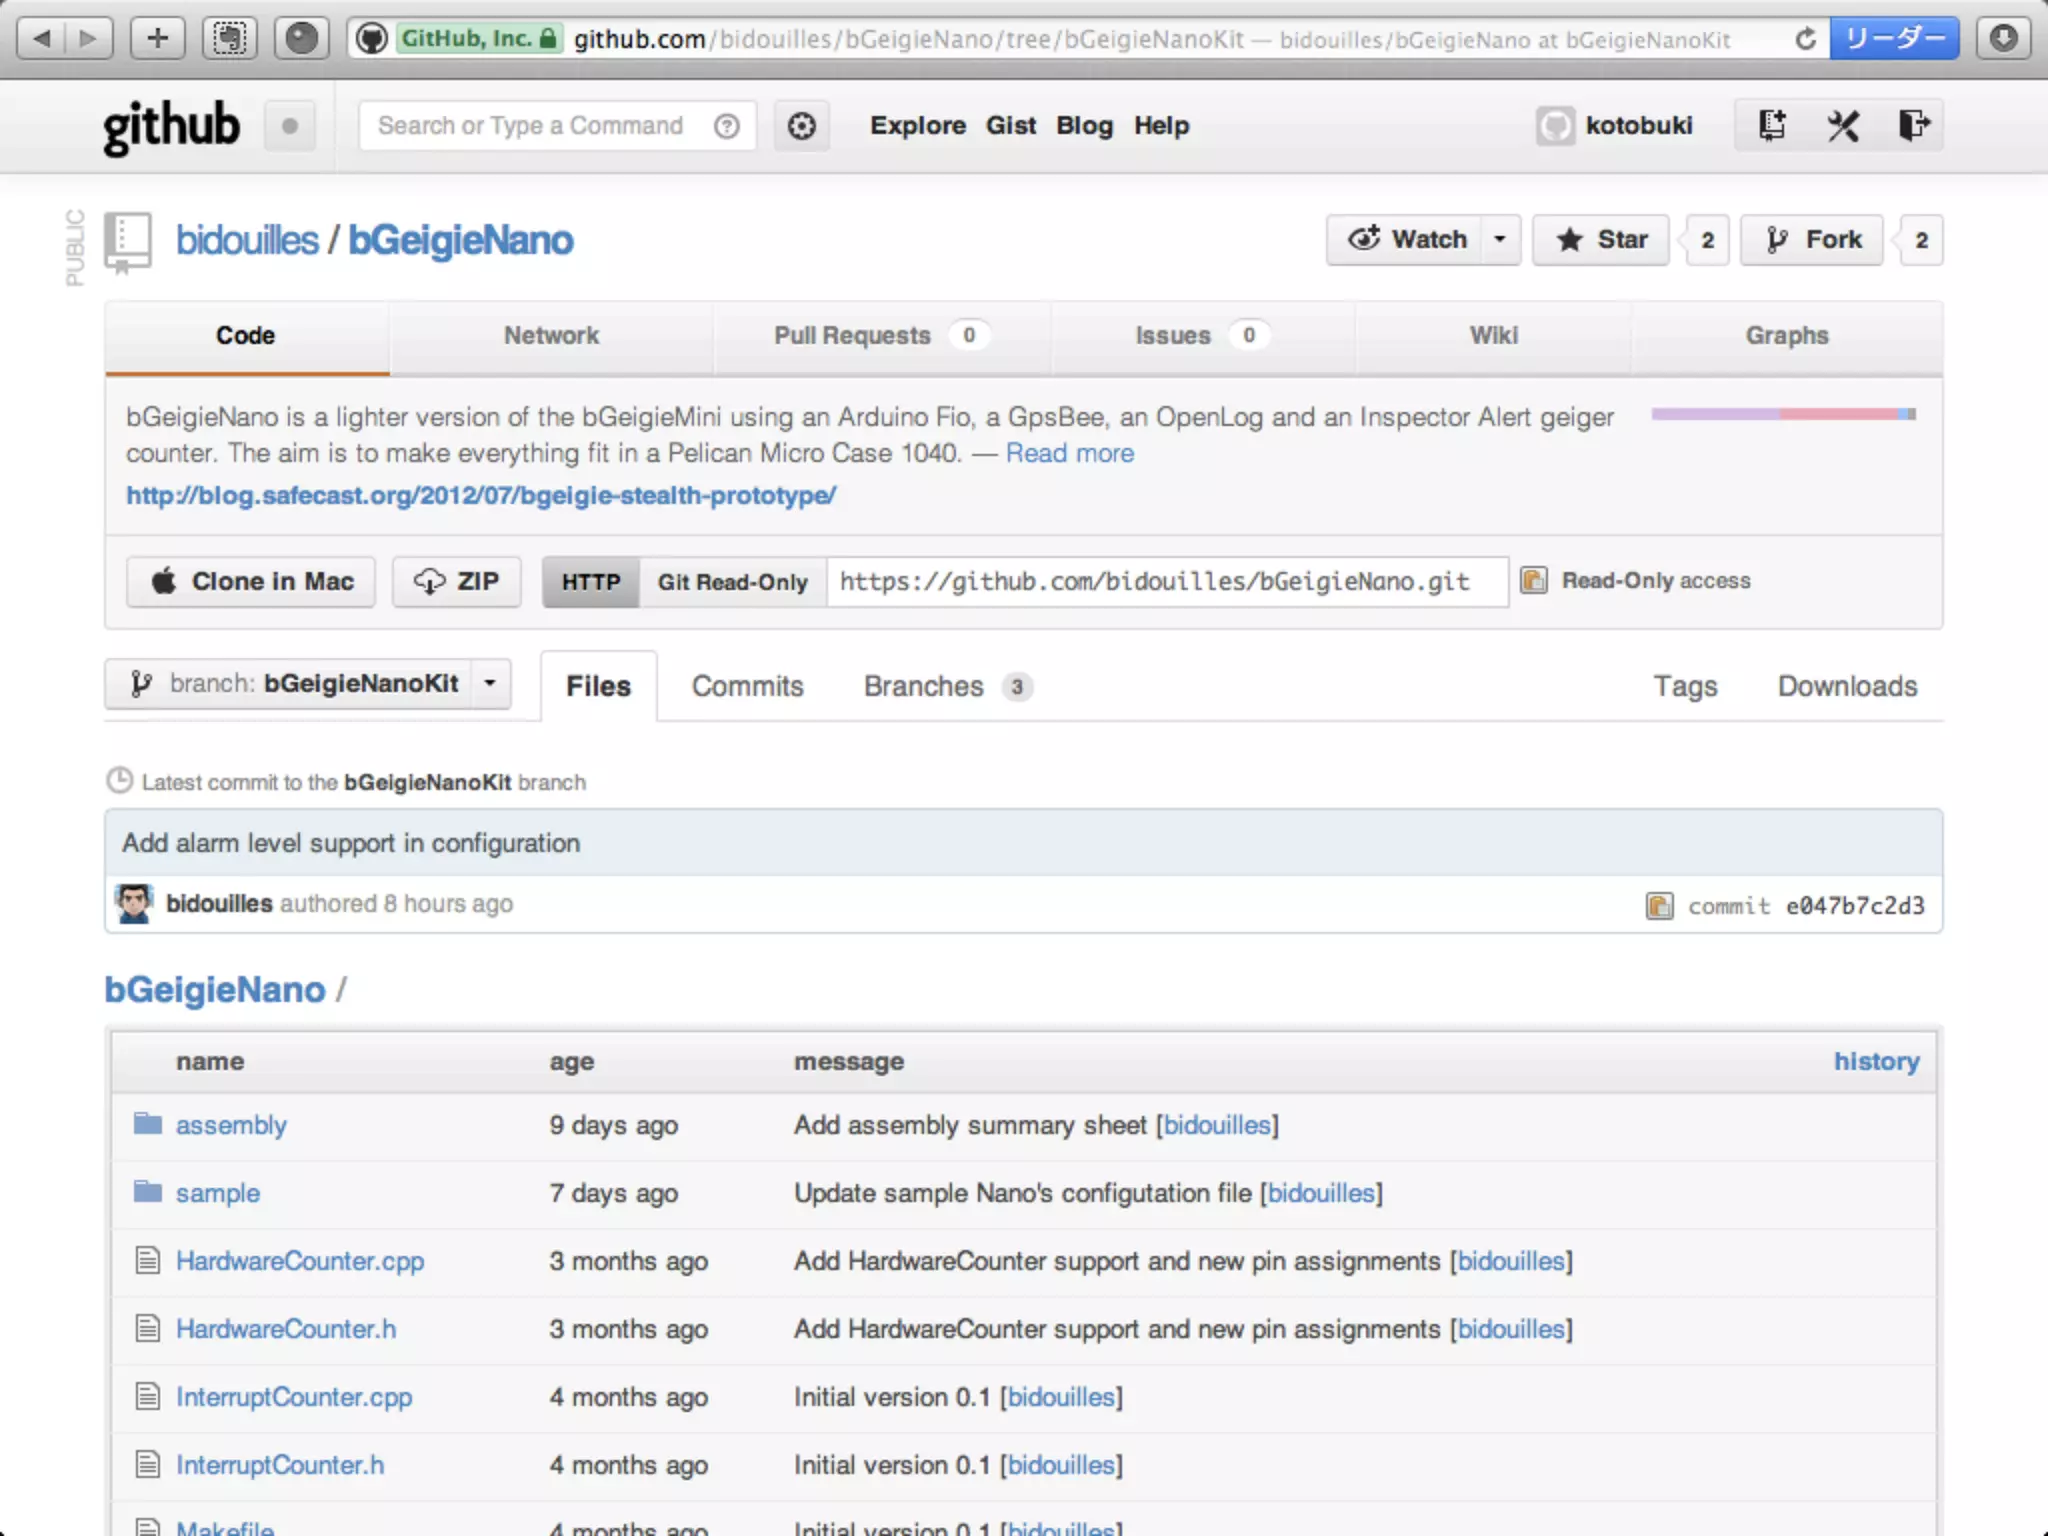2048x1536 pixels.
Task: Copy the clone URL with the clipboard icon
Action: pos(1534,580)
